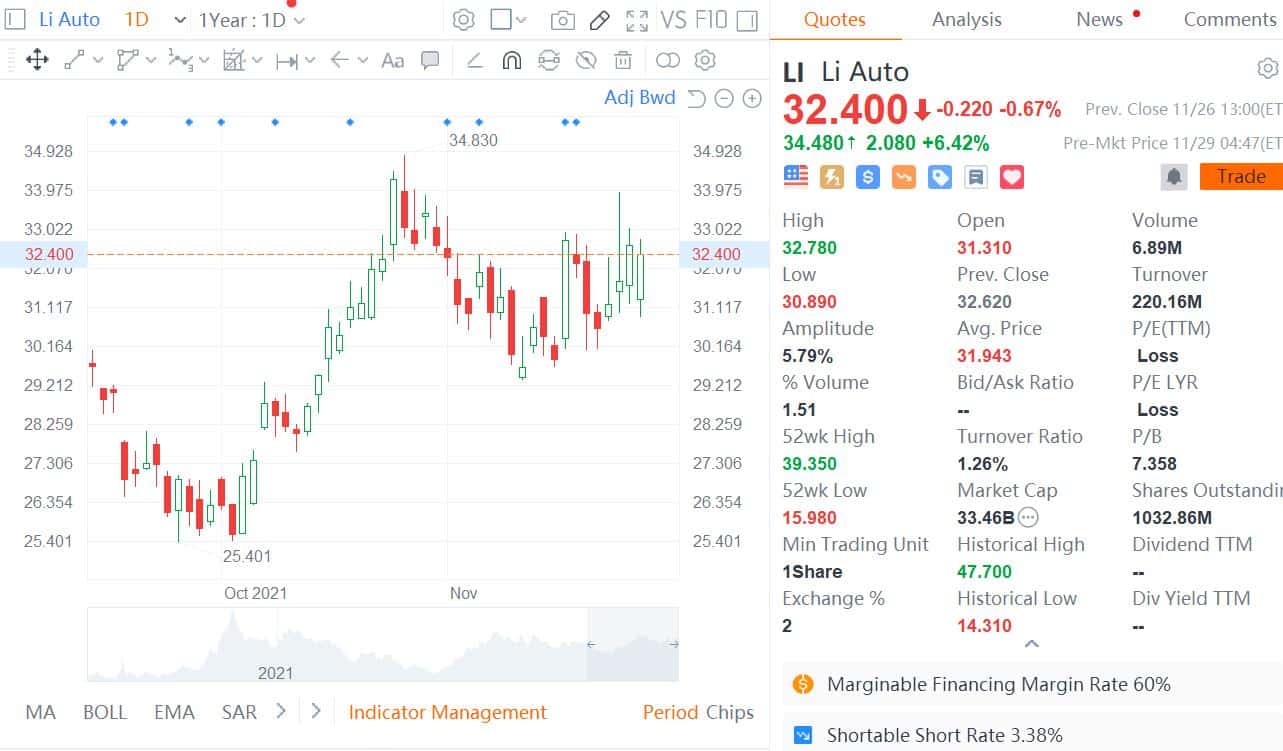Viewport: 1283px width, 751px height.
Task: Click the bell notification icon
Action: tap(1174, 176)
